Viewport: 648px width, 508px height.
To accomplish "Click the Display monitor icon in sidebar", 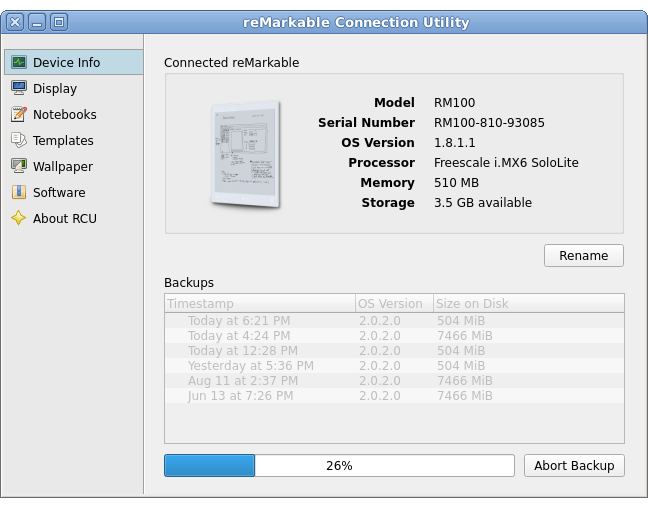I will click(x=19, y=88).
